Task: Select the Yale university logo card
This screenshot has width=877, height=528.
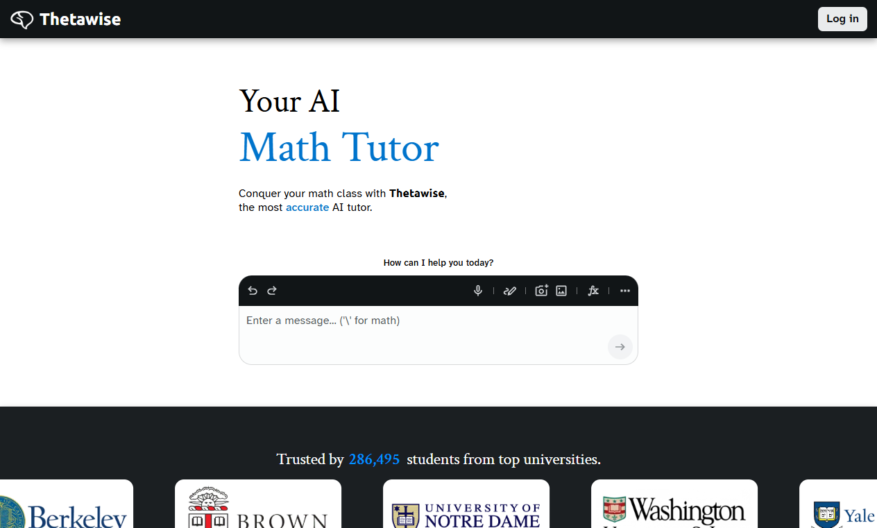Action: (838, 503)
